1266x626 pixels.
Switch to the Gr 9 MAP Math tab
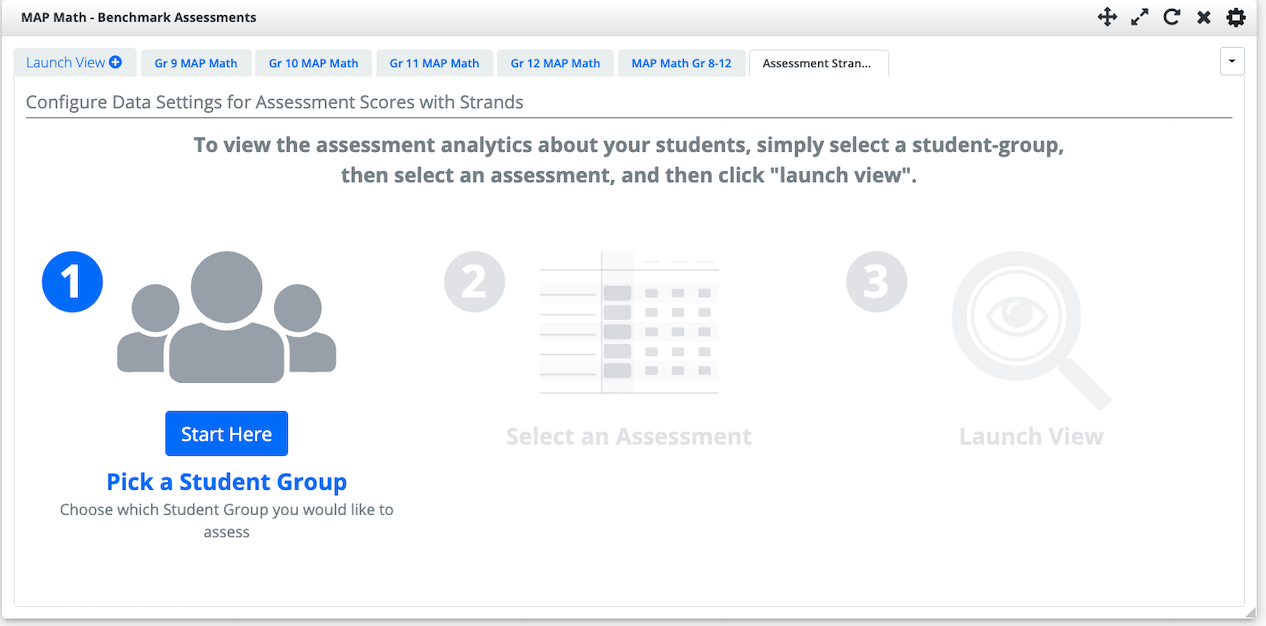click(x=196, y=62)
